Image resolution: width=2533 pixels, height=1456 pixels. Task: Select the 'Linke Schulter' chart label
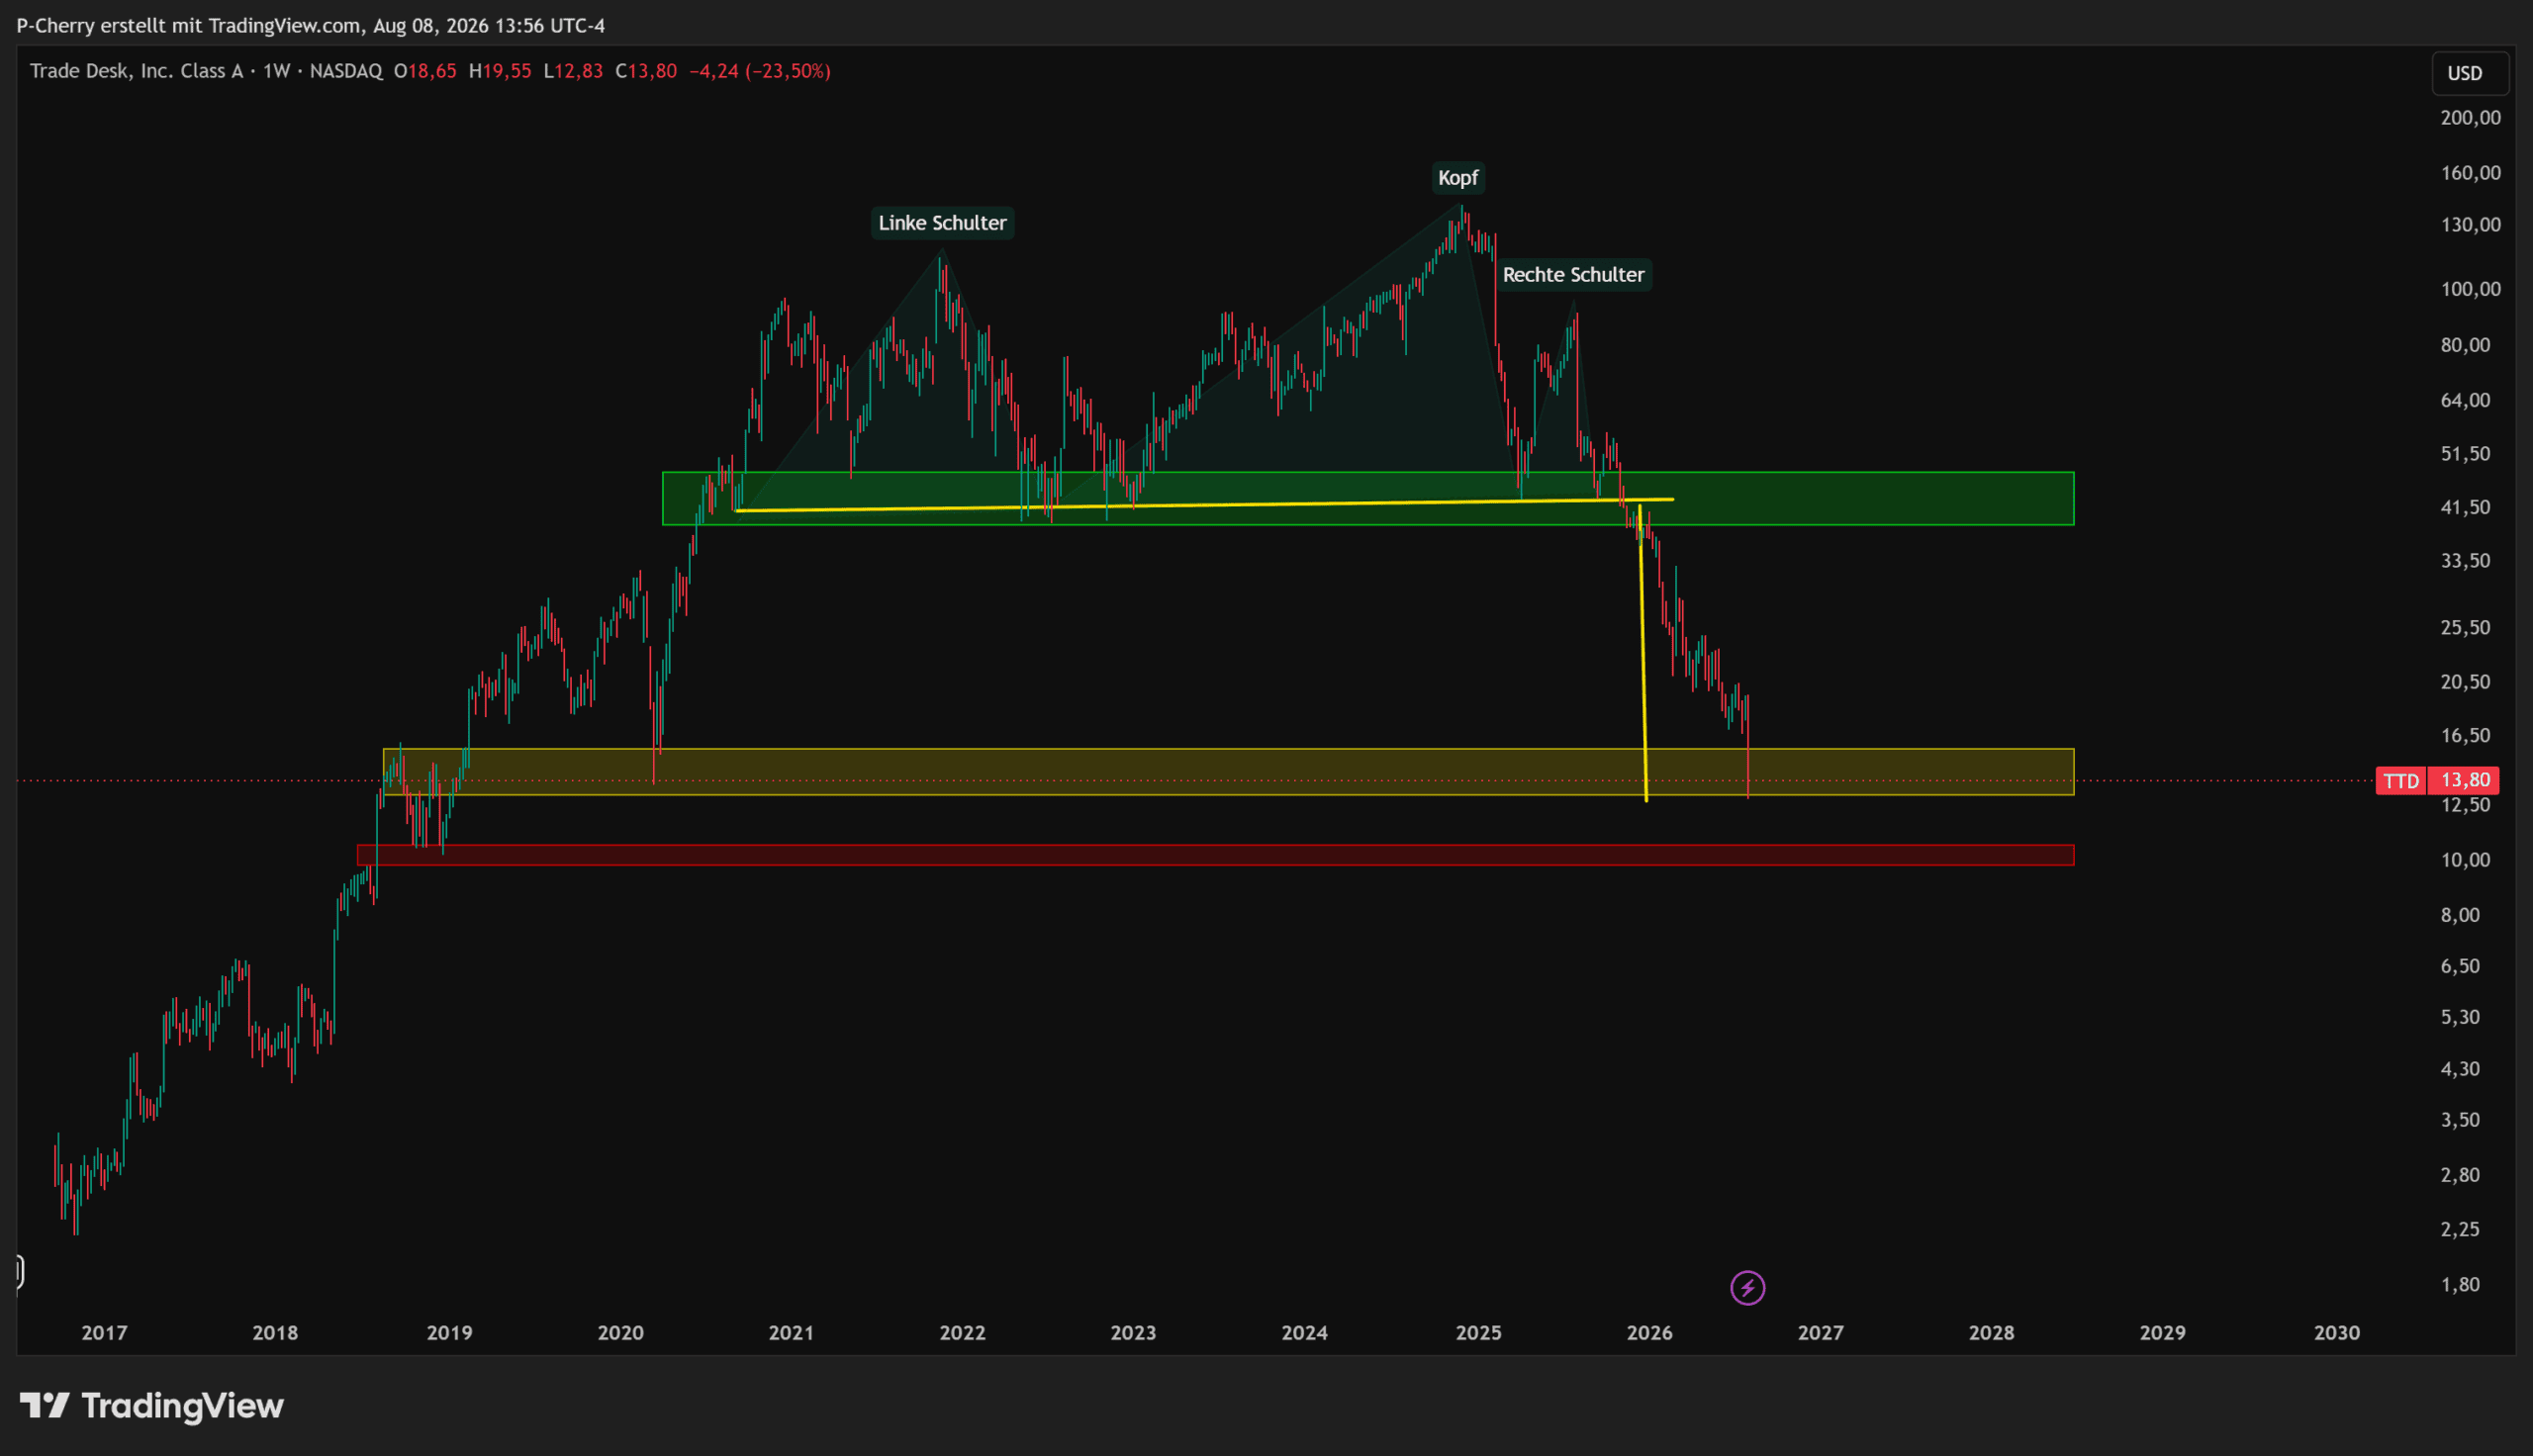942,223
